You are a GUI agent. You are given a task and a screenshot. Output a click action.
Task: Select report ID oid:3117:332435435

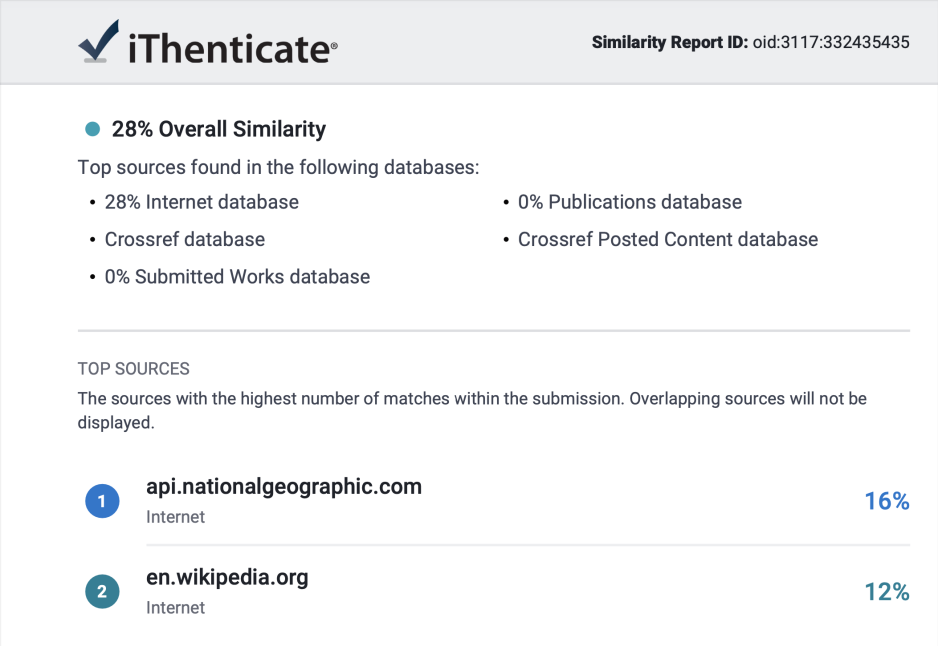click(x=831, y=42)
